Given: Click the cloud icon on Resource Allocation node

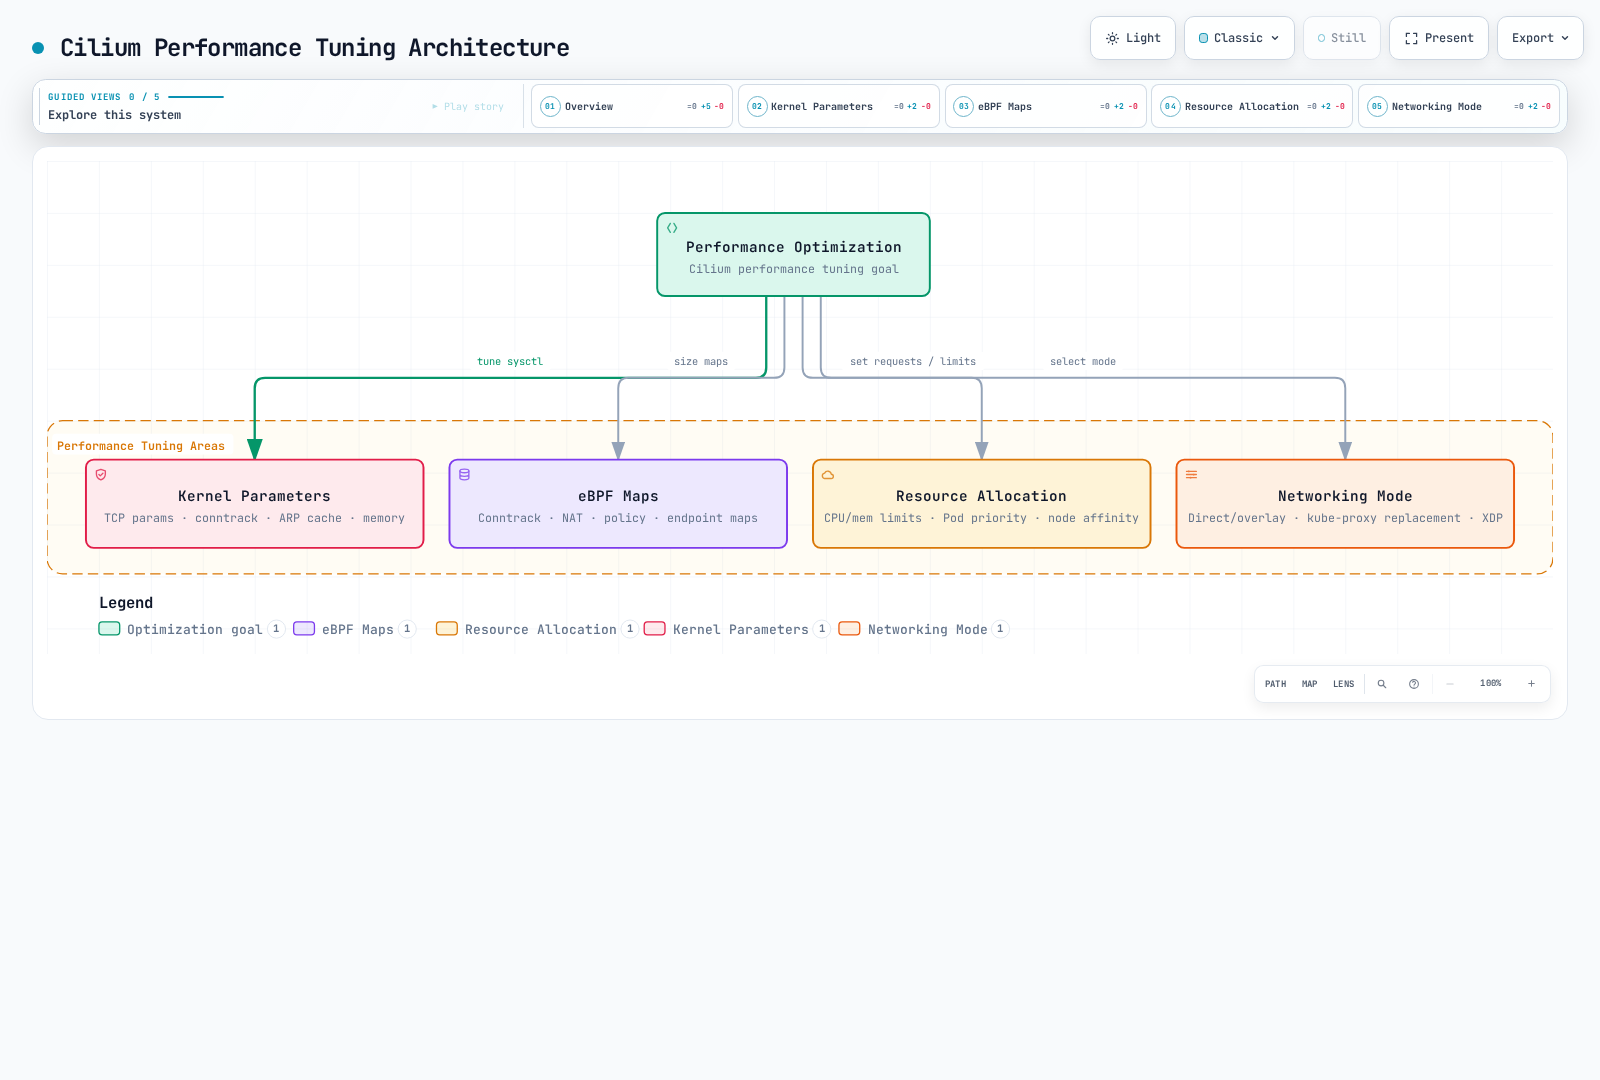Looking at the screenshot, I should 828,475.
